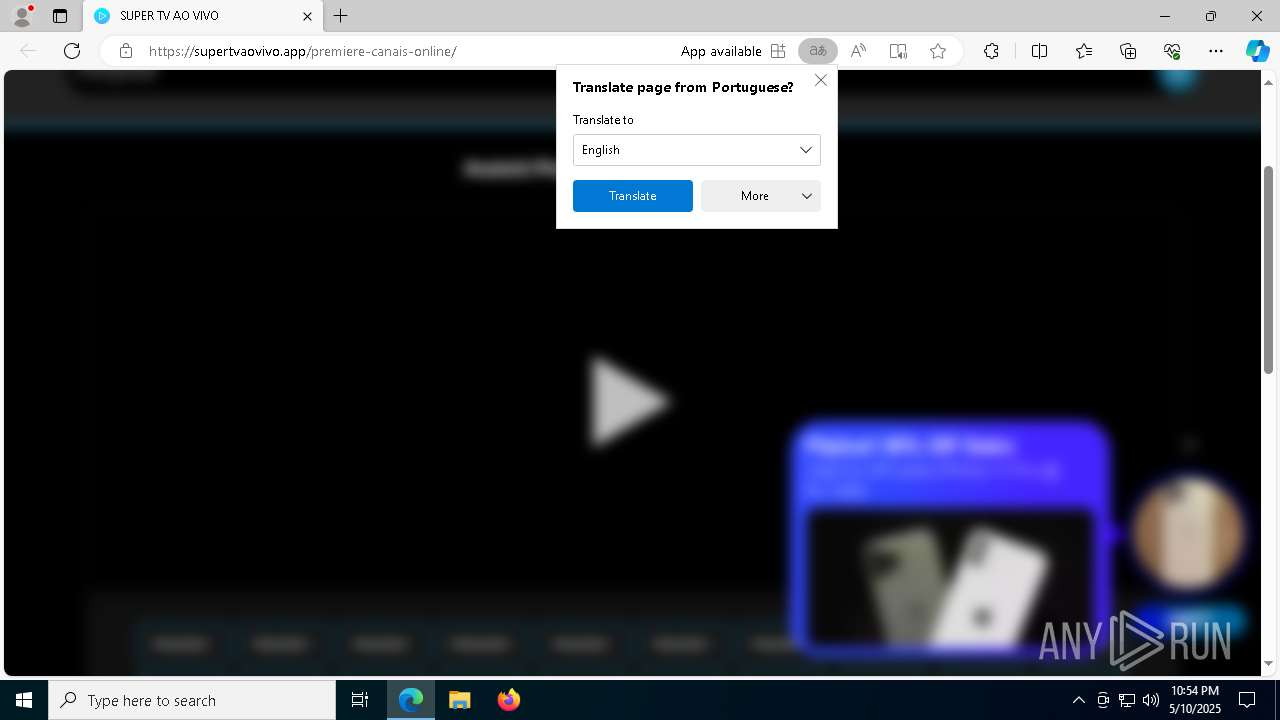This screenshot has width=1280, height=720.
Task: Click the address bar URL
Action: coord(302,51)
